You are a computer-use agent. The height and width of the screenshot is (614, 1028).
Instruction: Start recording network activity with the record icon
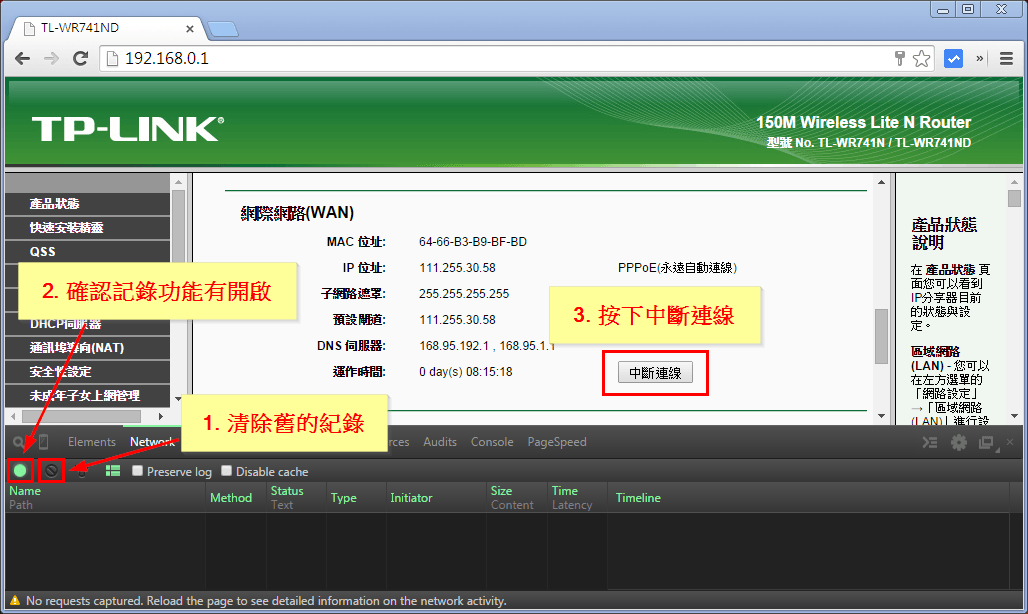[x=20, y=470]
